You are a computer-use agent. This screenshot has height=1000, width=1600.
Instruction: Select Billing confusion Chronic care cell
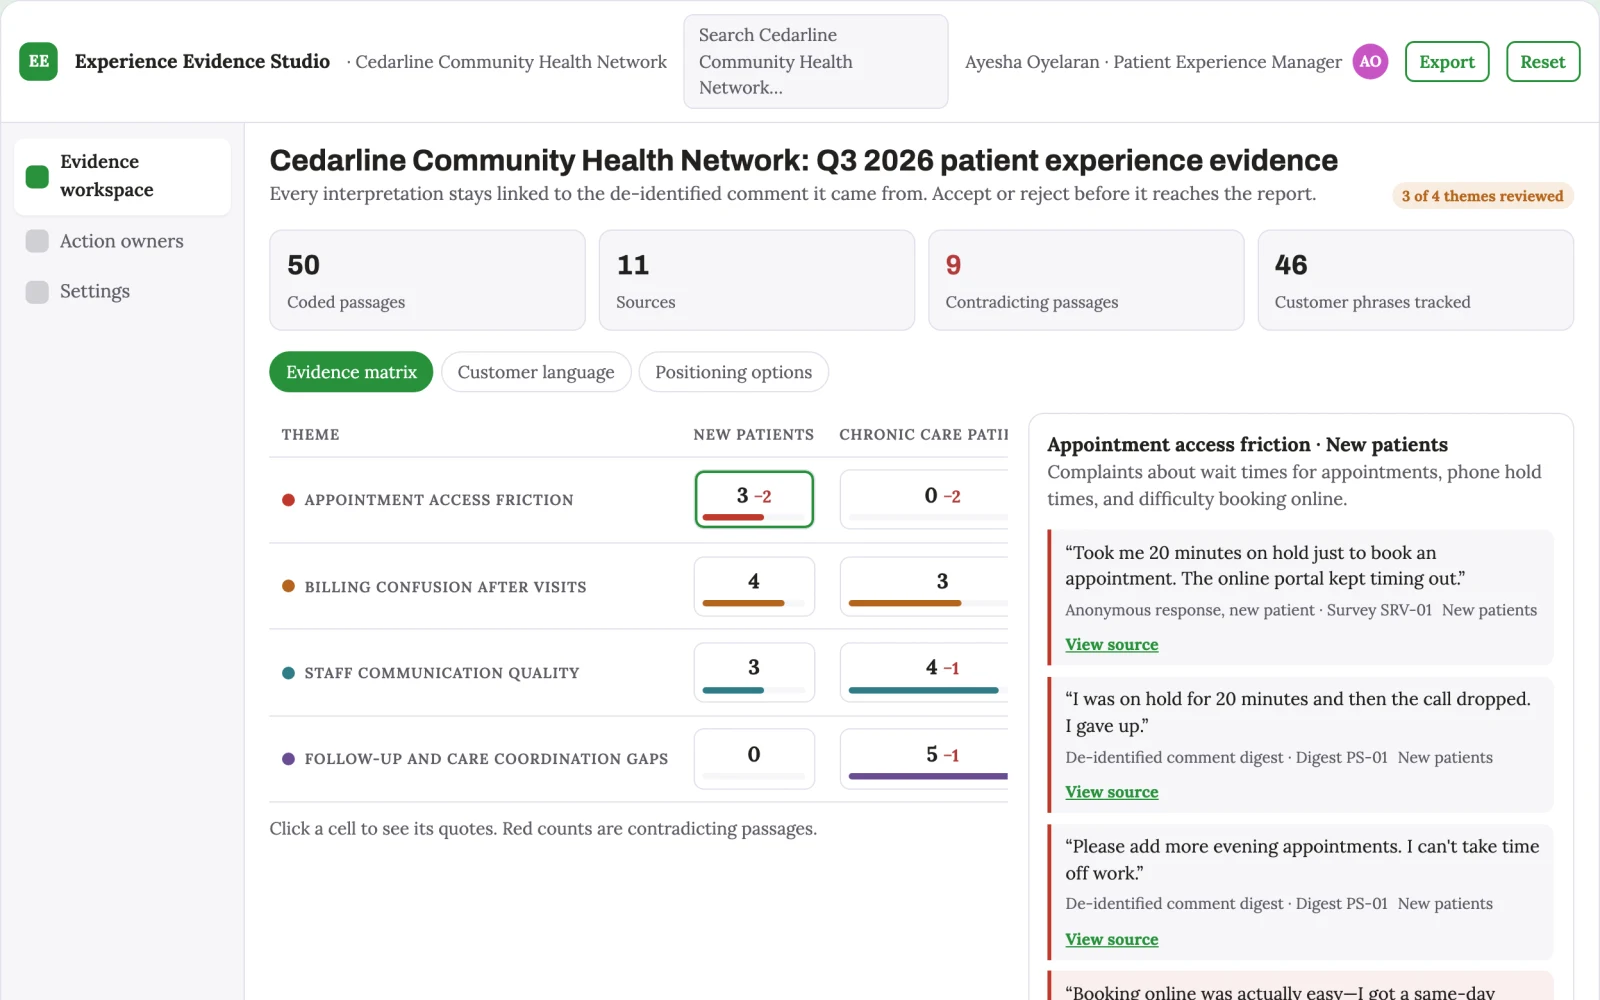tap(924, 586)
